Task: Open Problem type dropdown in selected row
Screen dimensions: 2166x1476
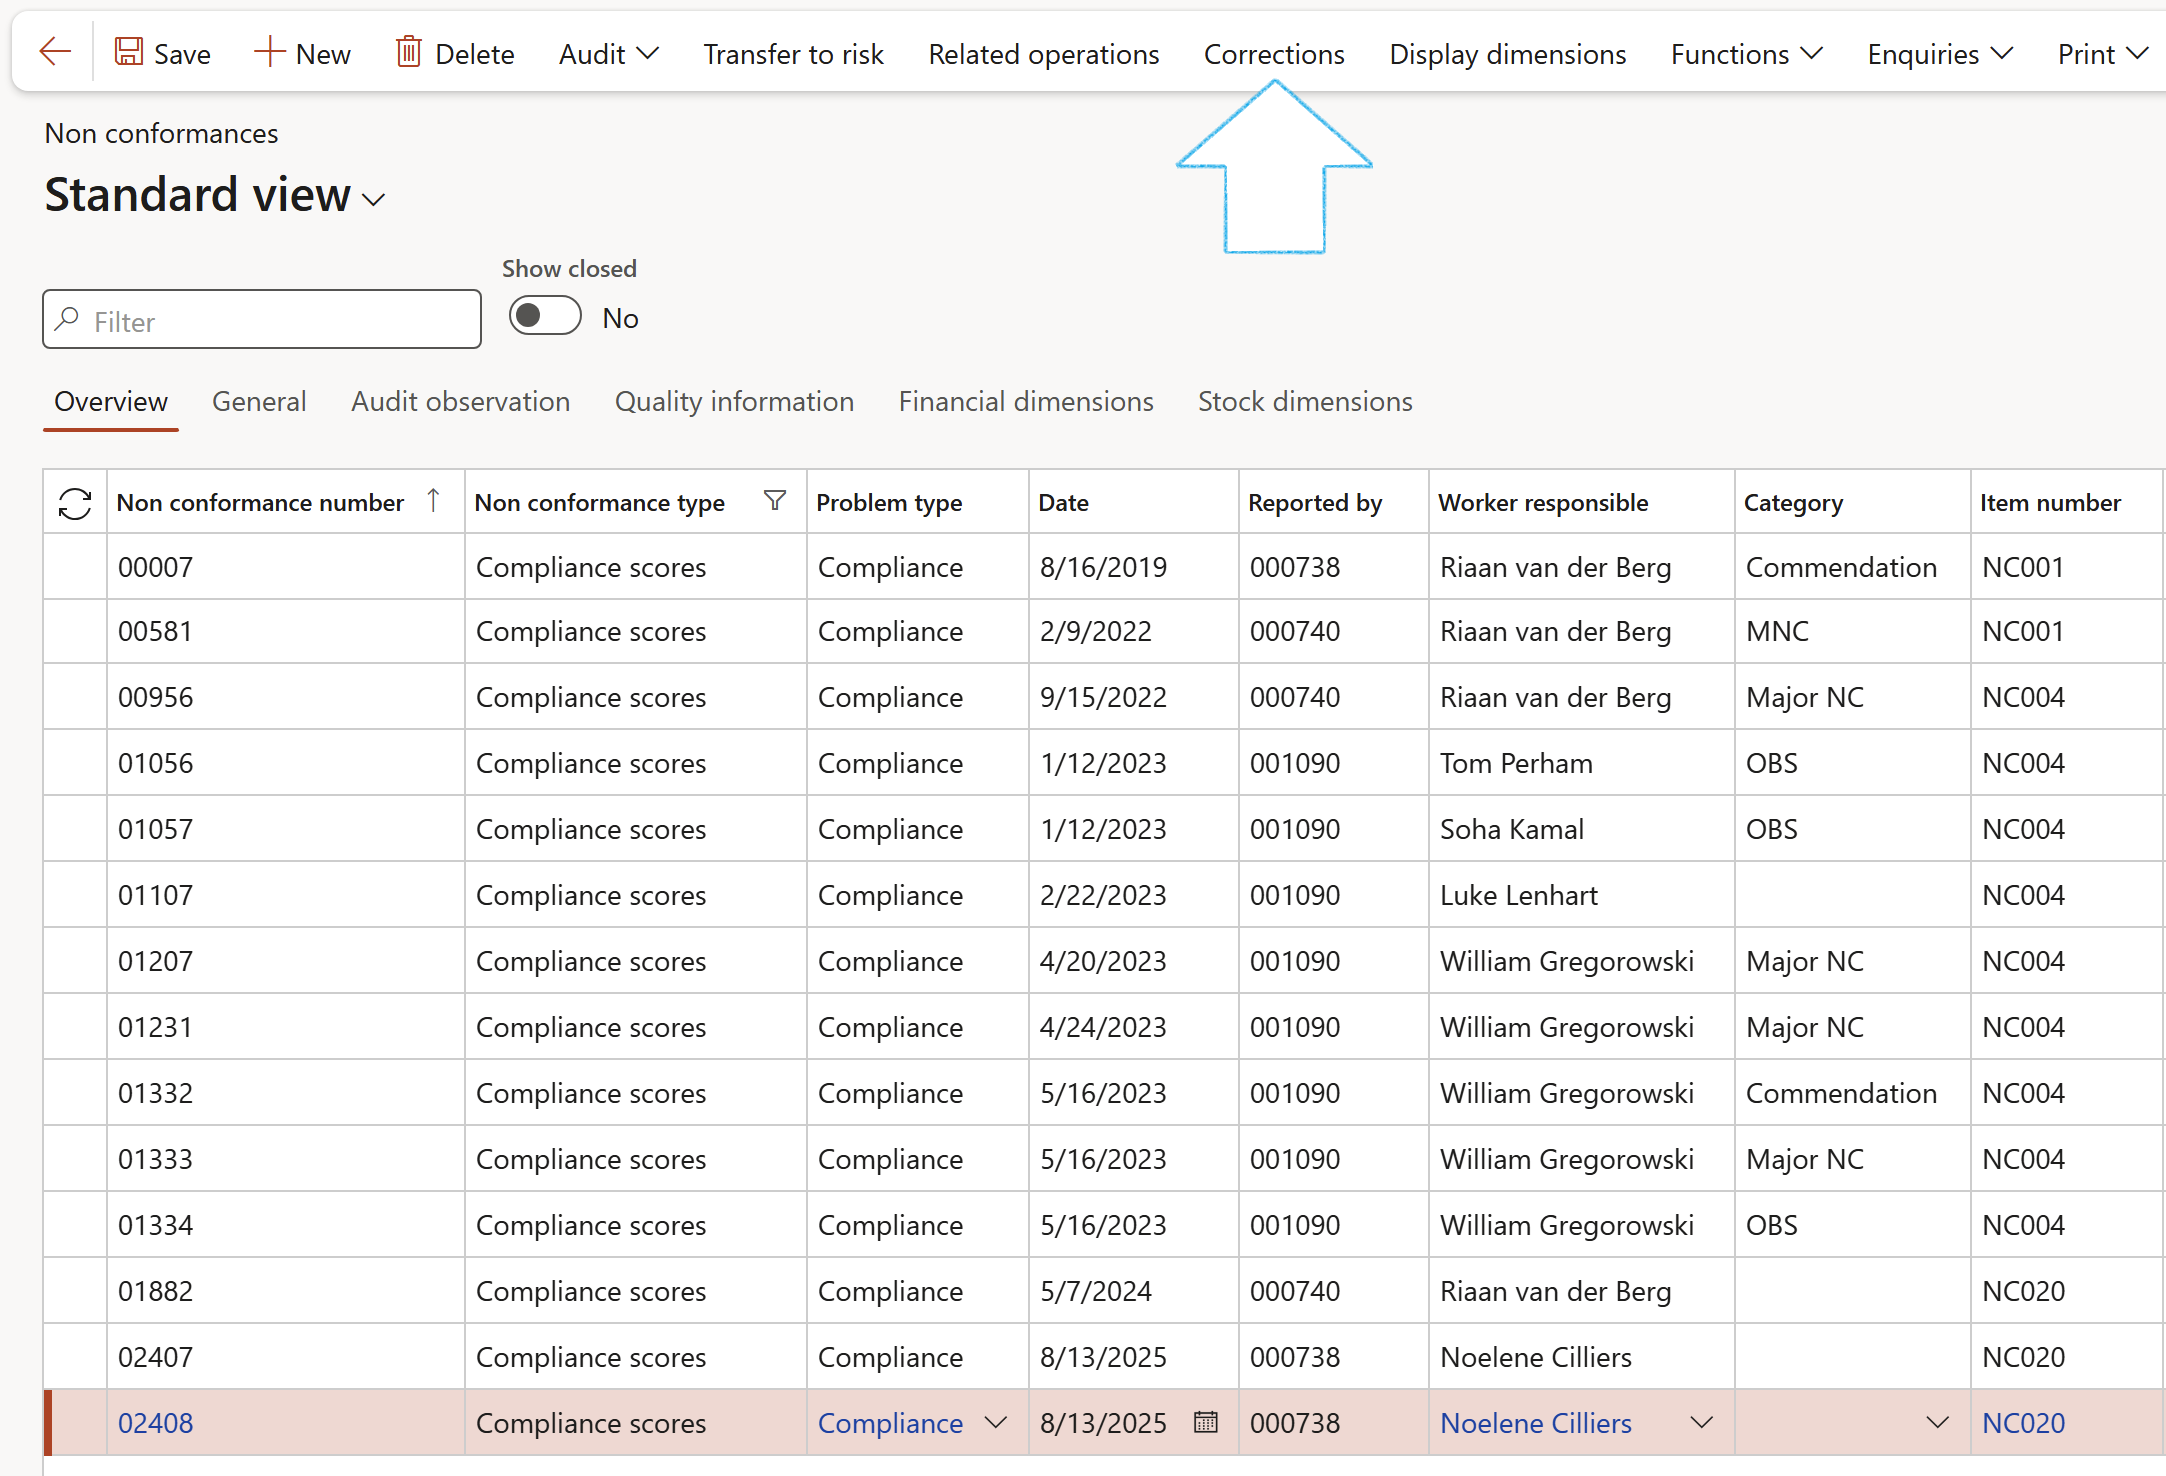Action: tap(996, 1422)
